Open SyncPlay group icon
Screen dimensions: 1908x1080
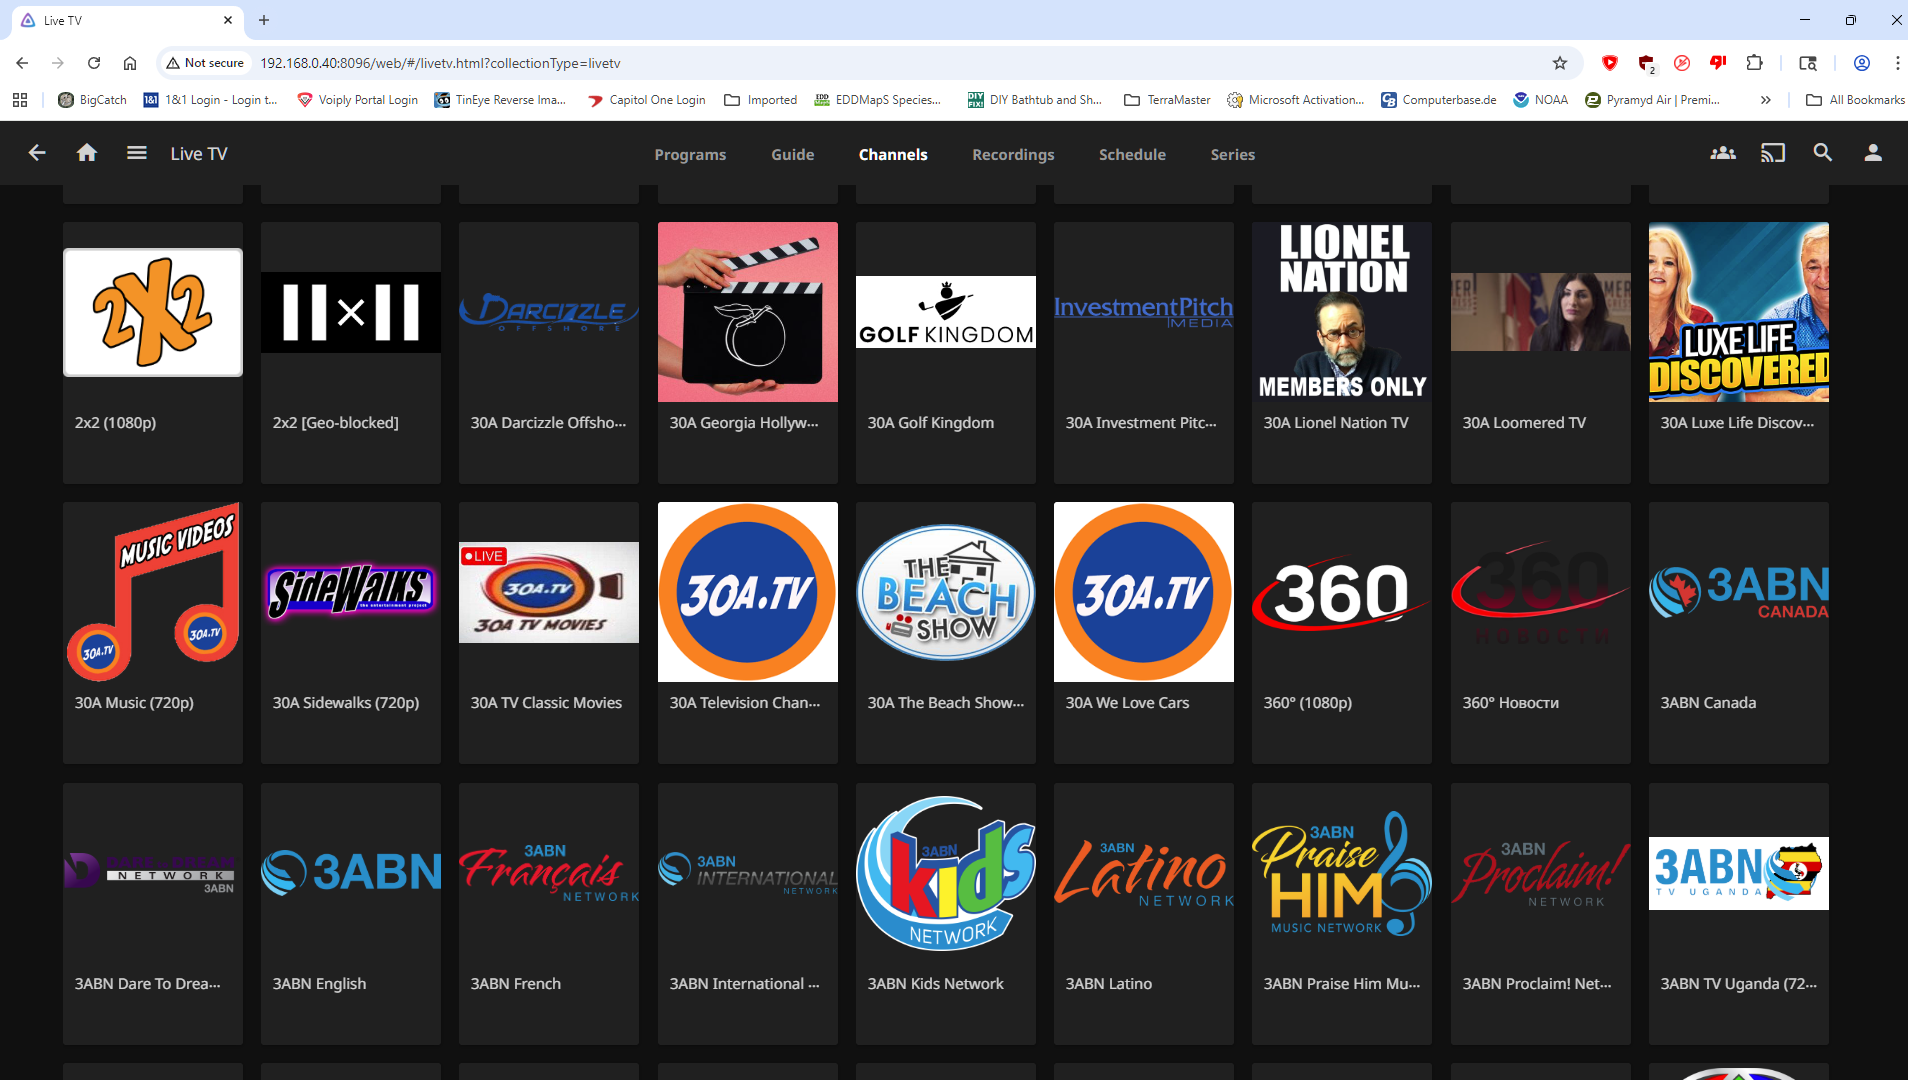[1723, 153]
